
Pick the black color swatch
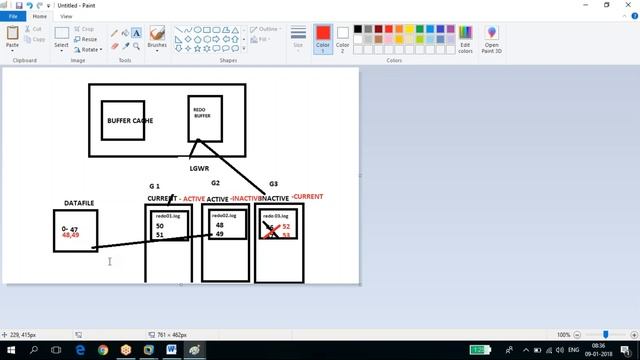click(x=358, y=29)
